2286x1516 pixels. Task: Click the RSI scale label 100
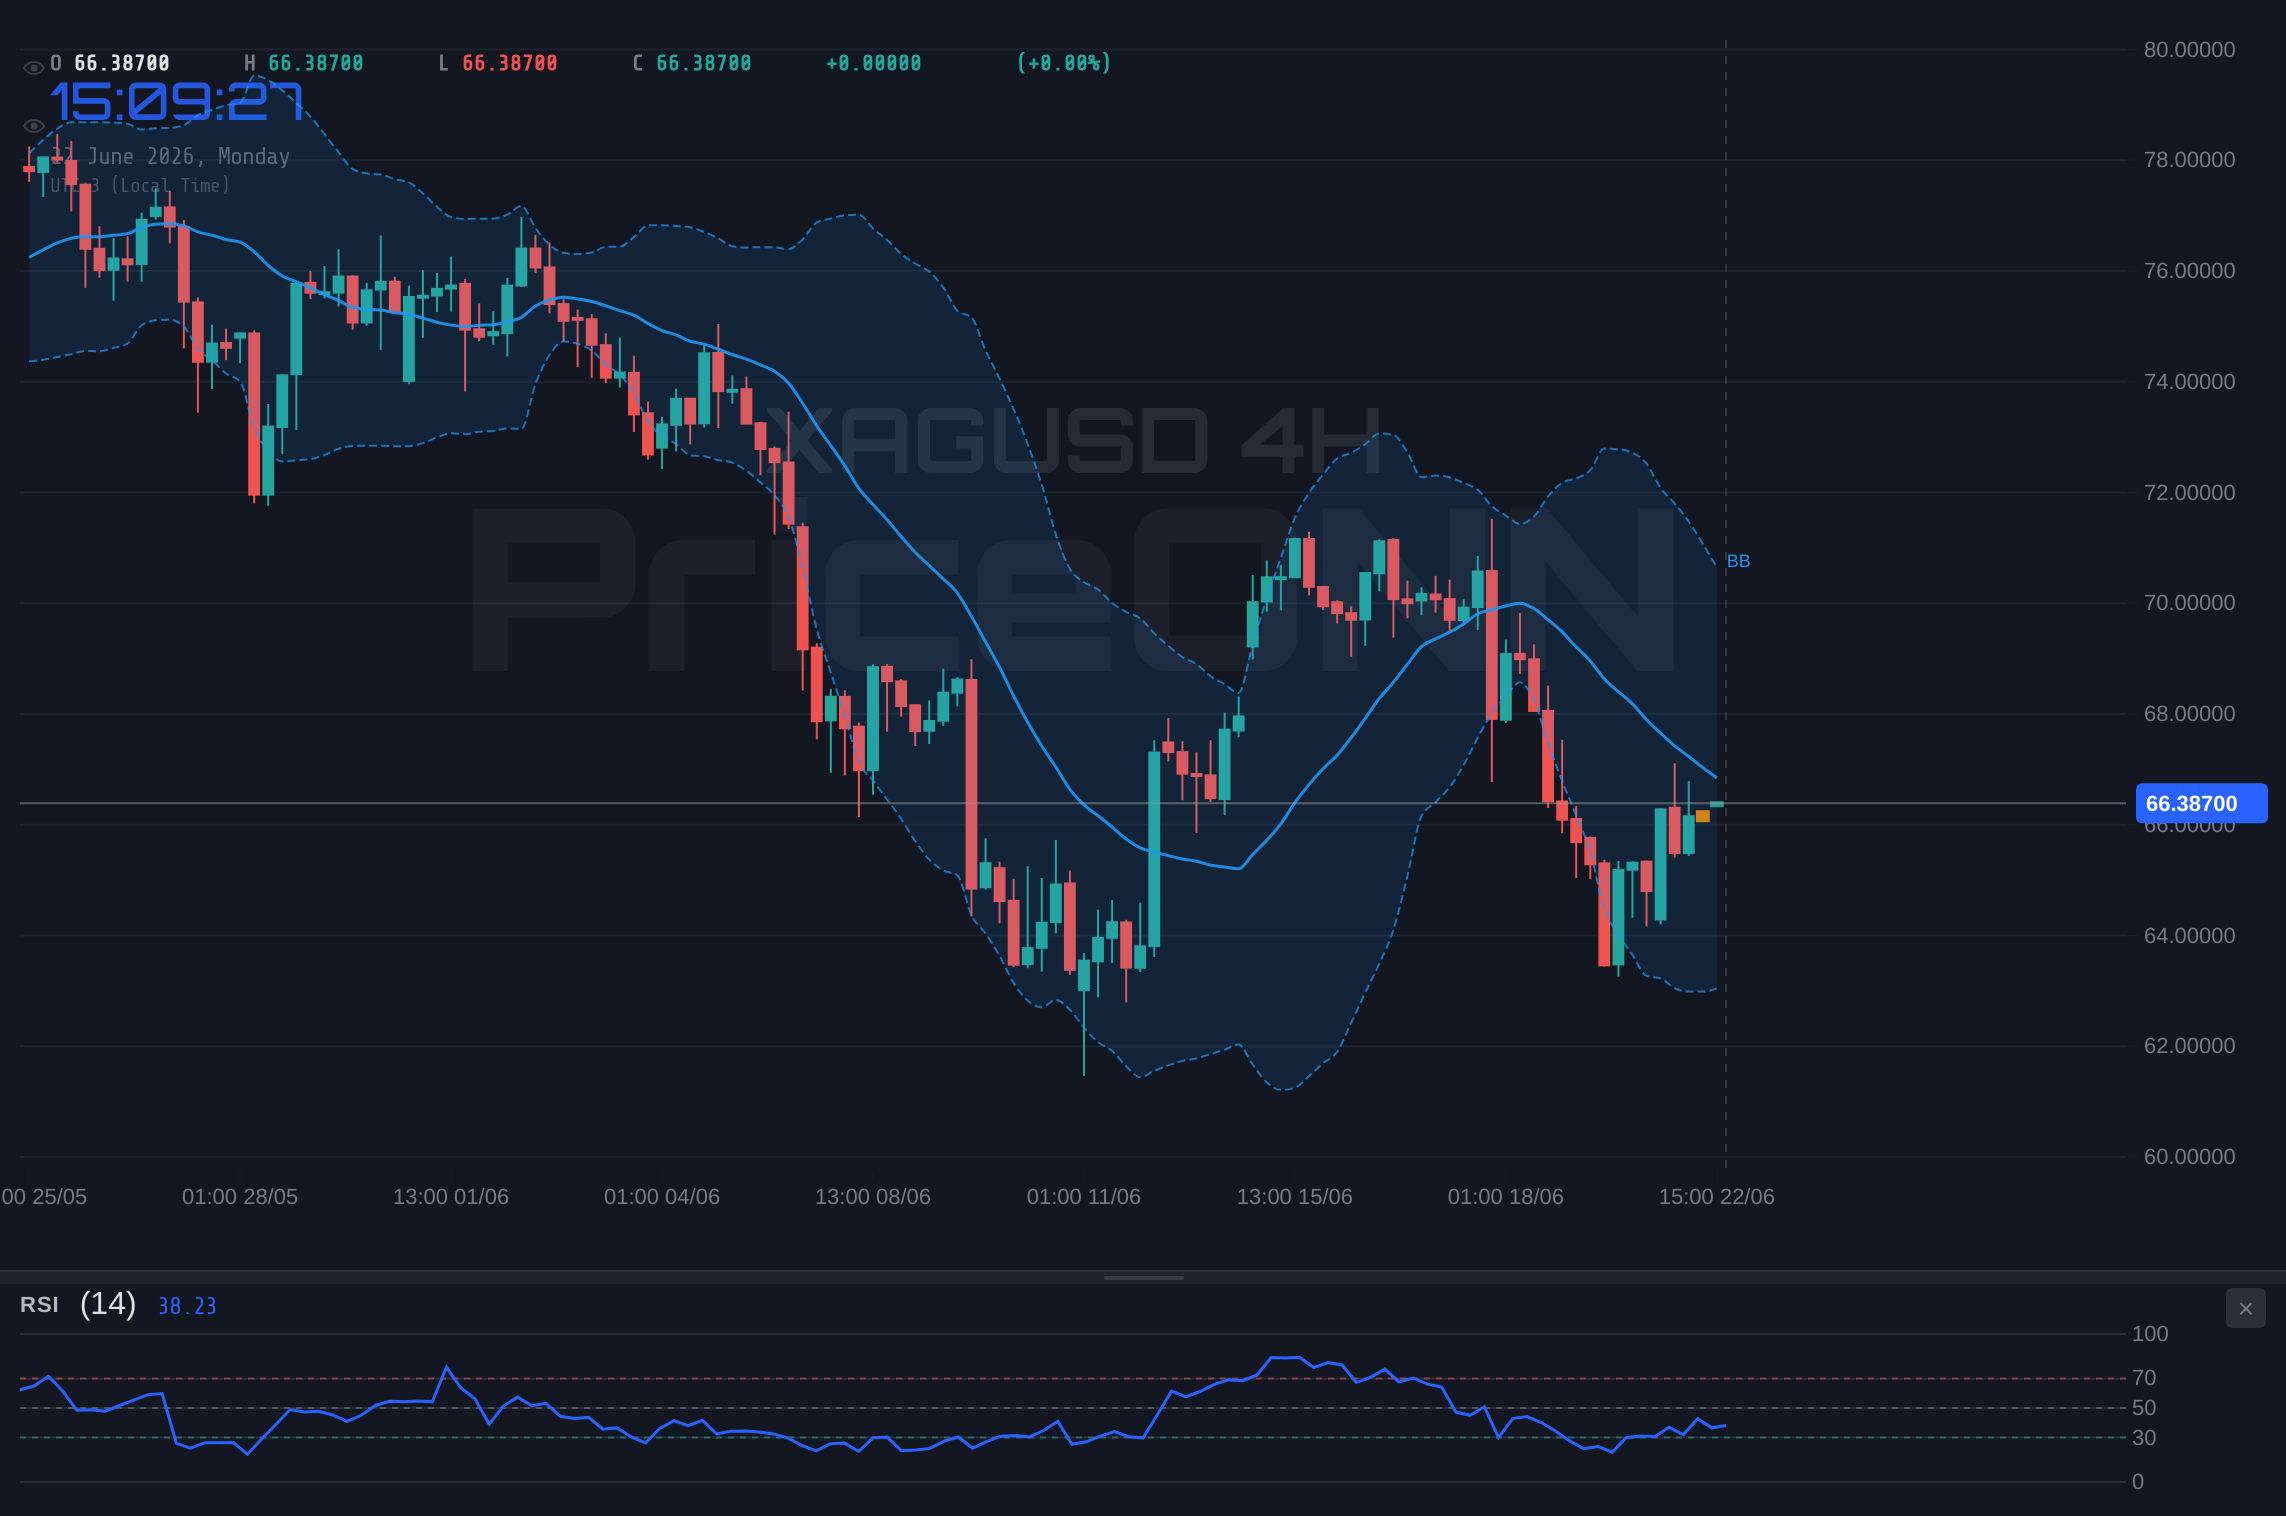click(2150, 1334)
